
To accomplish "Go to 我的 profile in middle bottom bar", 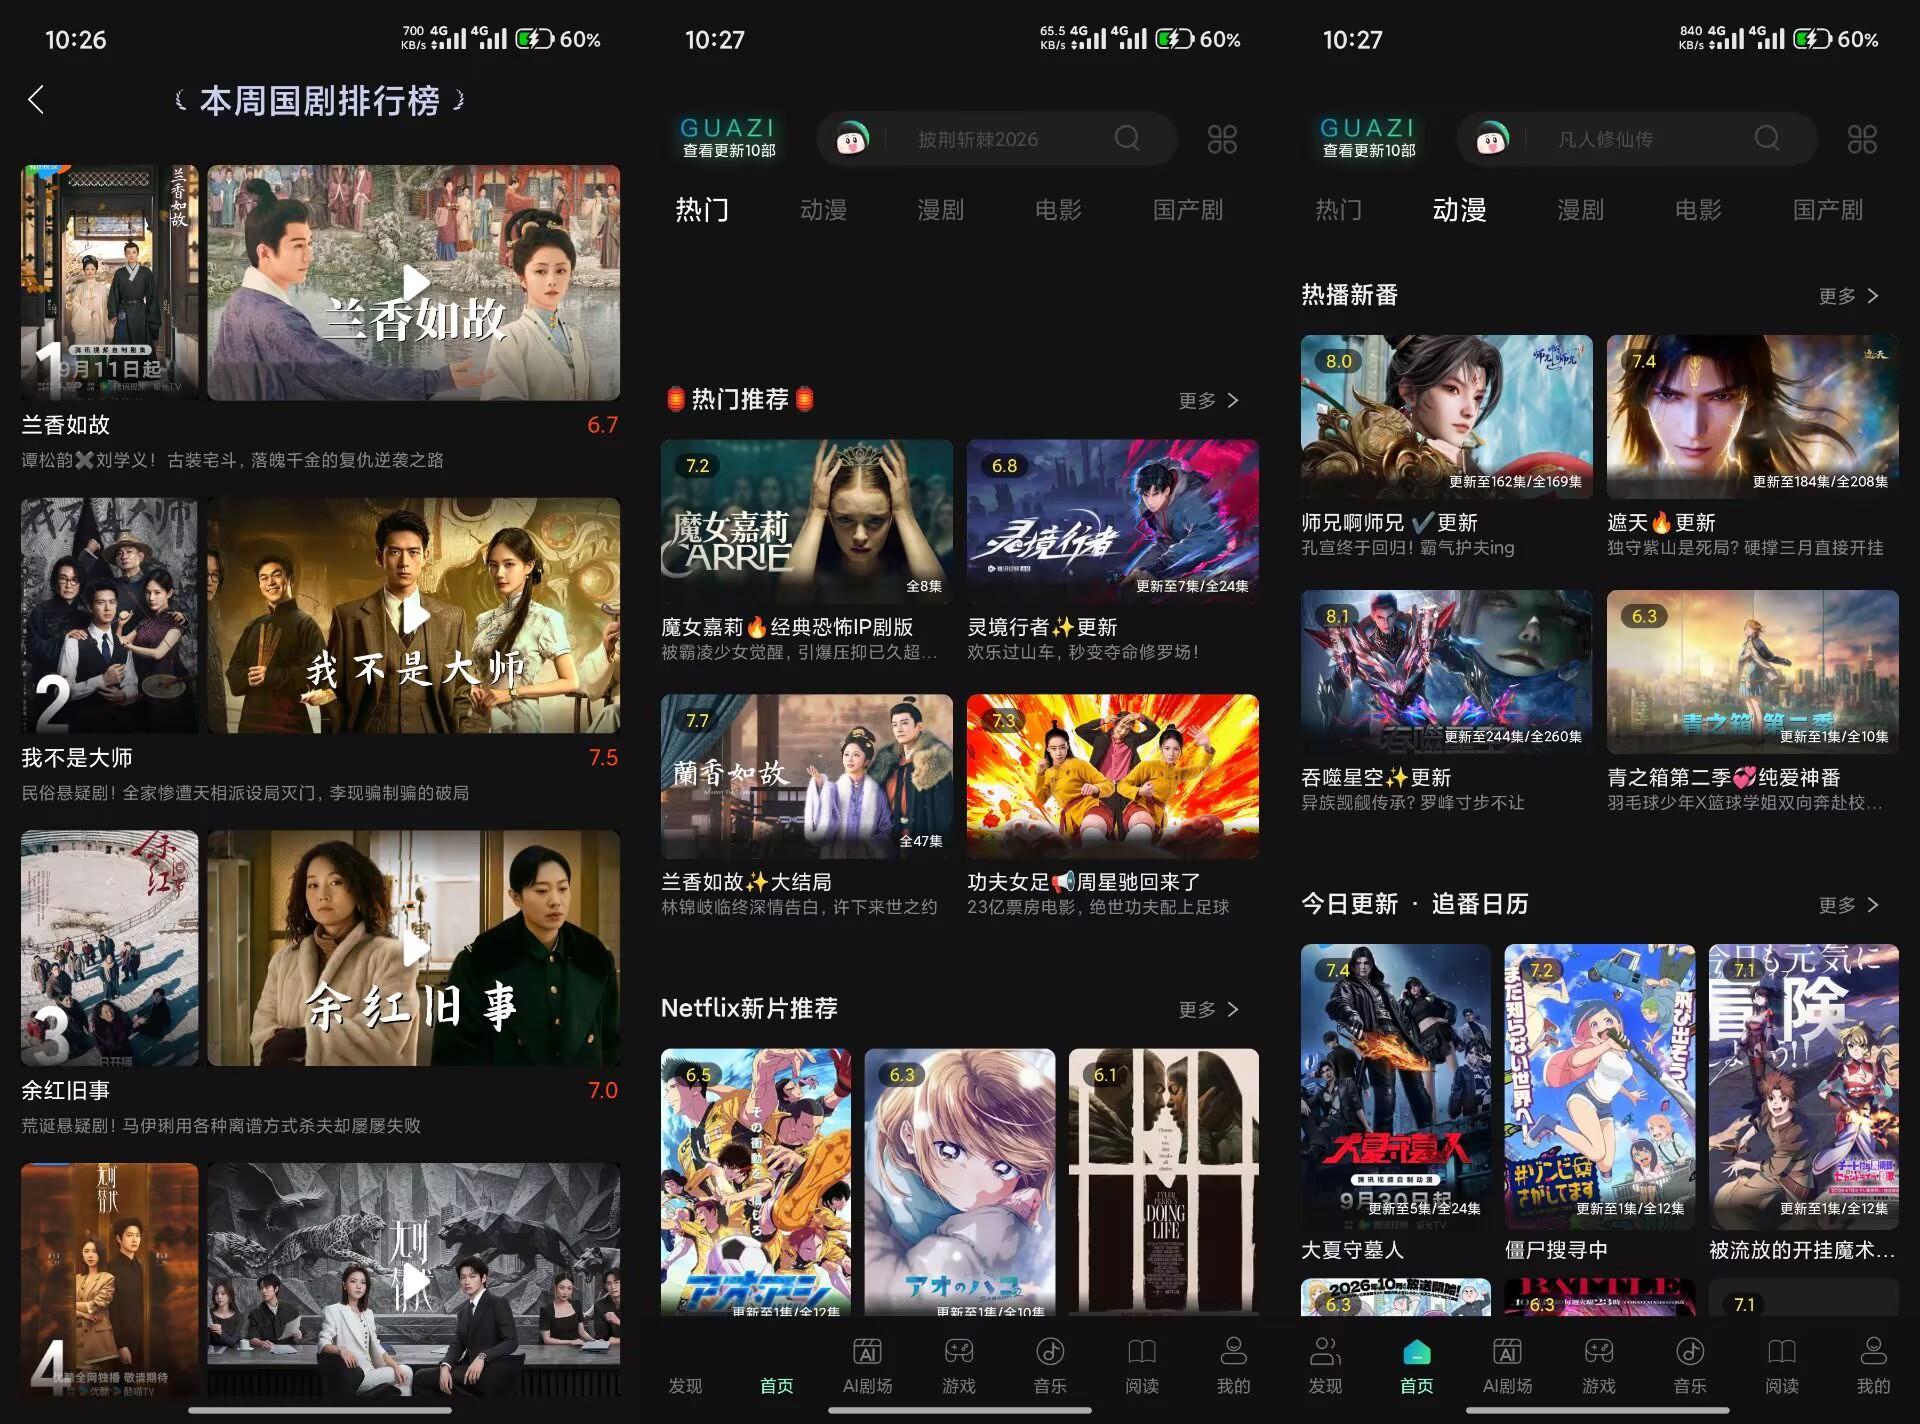I will coord(1233,1365).
